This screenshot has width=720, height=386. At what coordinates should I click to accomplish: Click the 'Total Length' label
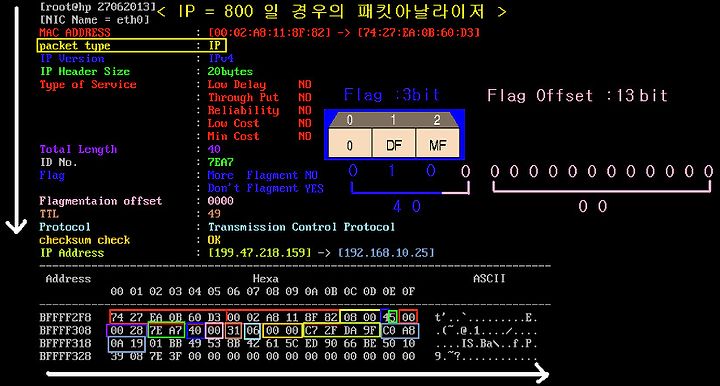pos(79,149)
